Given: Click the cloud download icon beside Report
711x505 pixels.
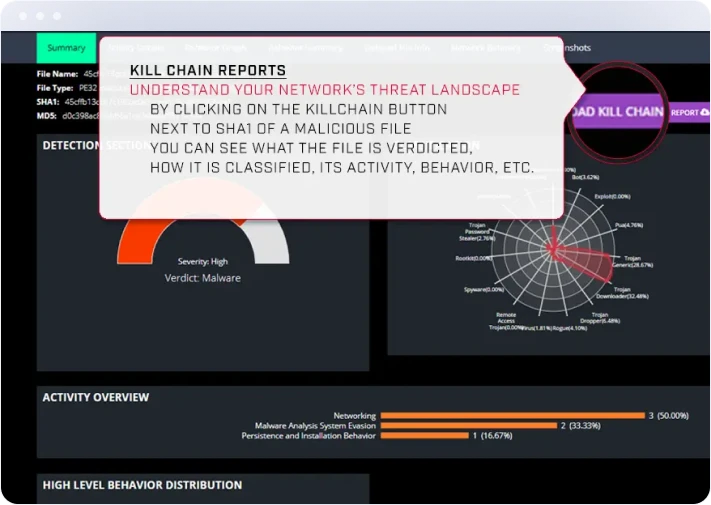Looking at the screenshot, I should pos(705,113).
